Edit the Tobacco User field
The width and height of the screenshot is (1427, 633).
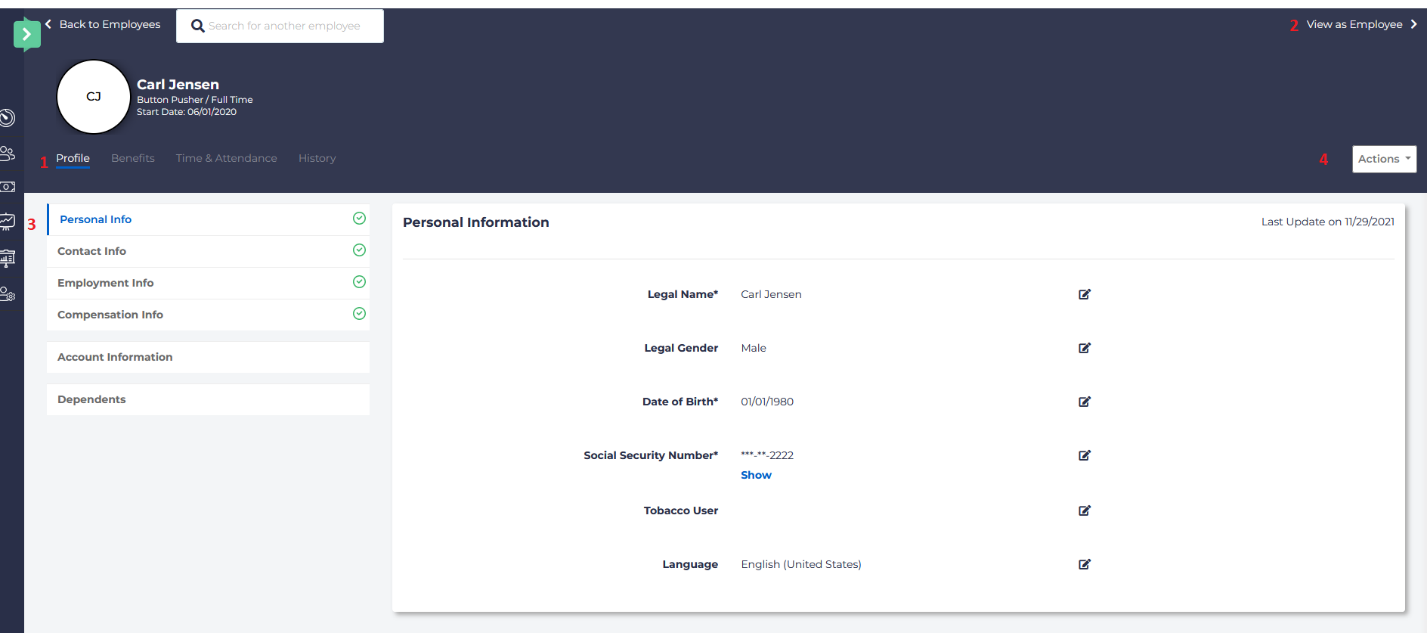[1084, 510]
